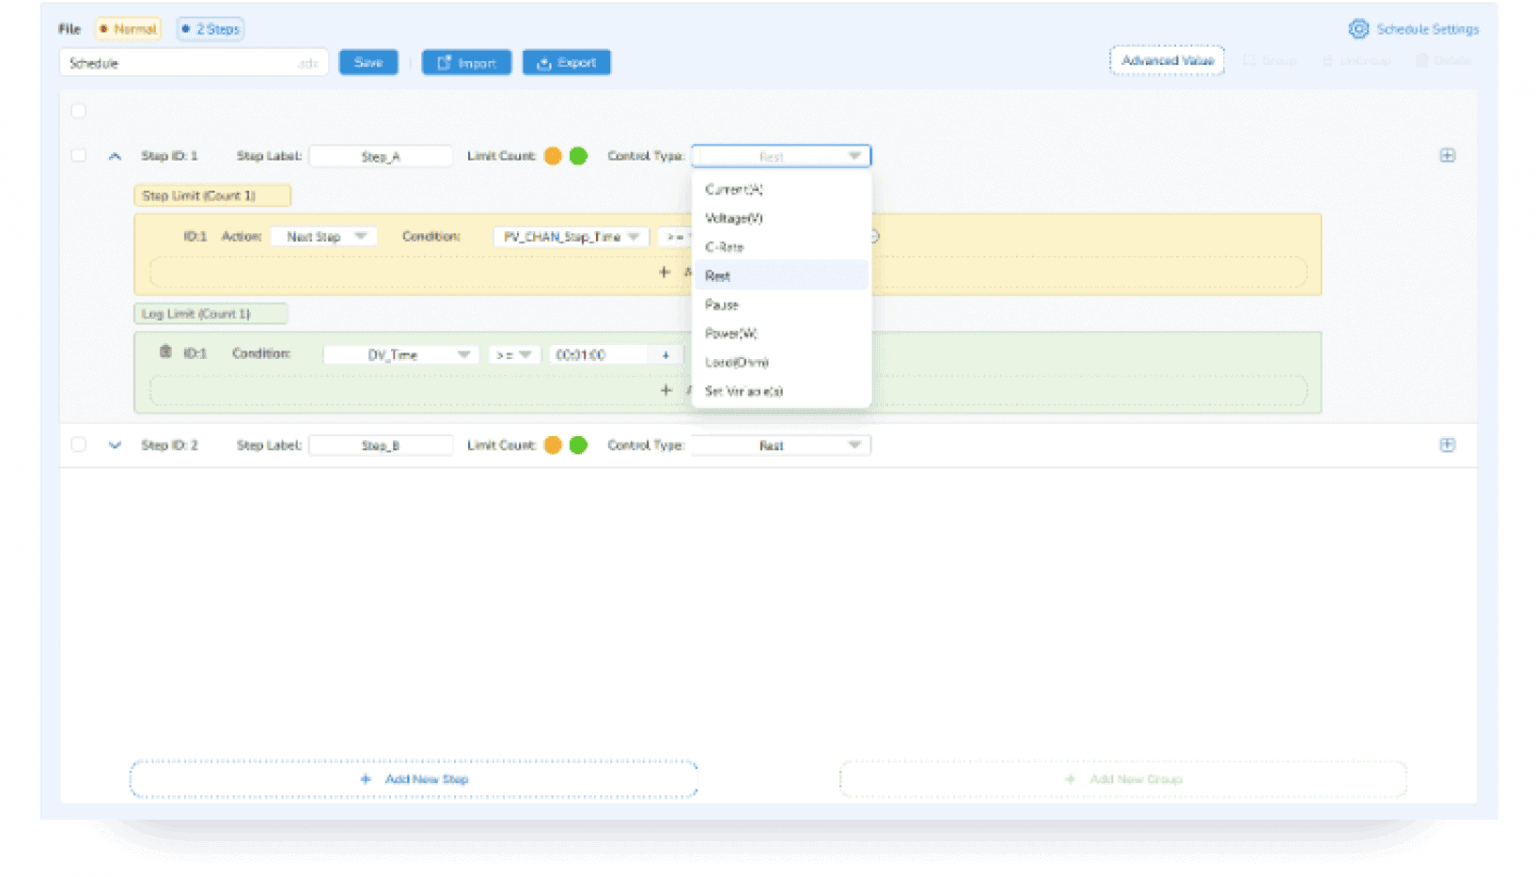Check the Step ID 2 checkbox
Viewport: 1536px width, 877px height.
(79, 445)
